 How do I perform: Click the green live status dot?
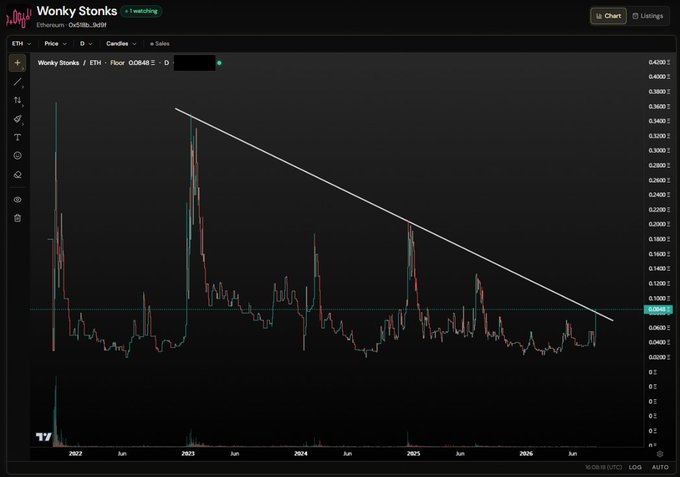[219, 63]
